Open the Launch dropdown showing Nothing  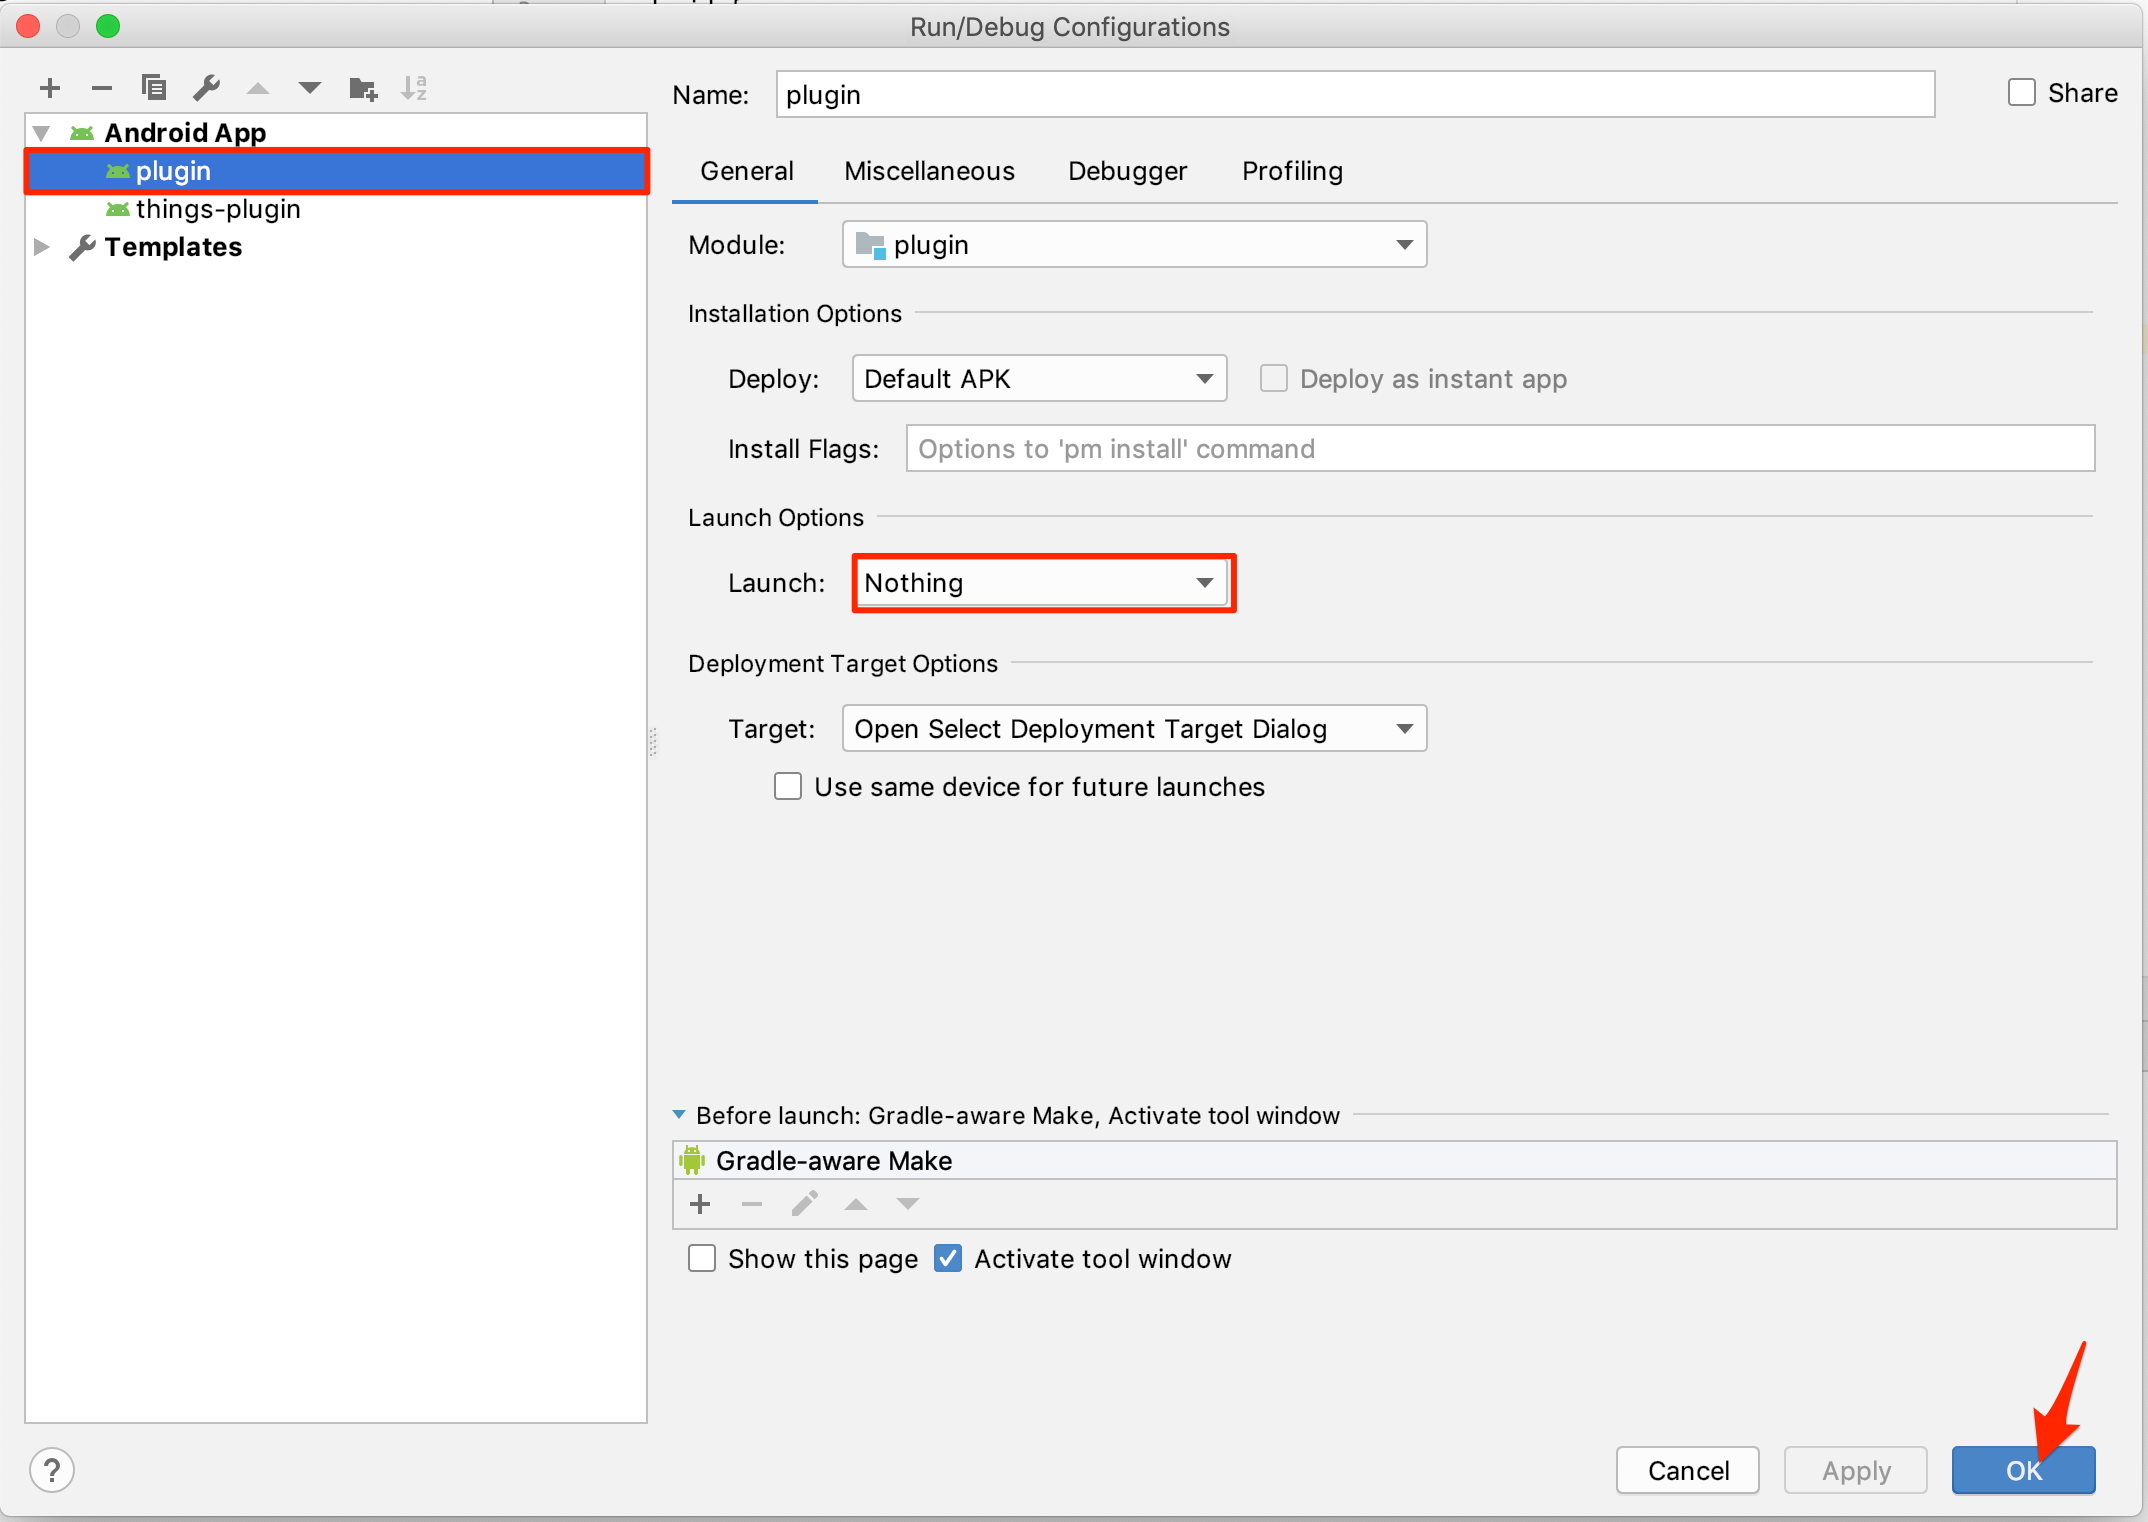(1040, 583)
